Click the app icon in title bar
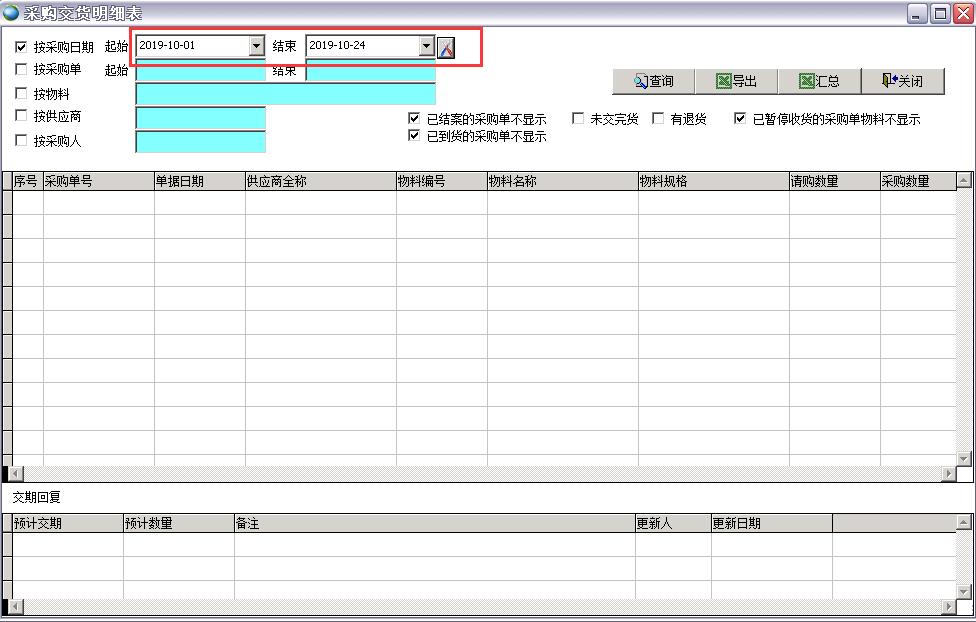Screen dimensions: 976x622 pyautogui.click(x=11, y=12)
